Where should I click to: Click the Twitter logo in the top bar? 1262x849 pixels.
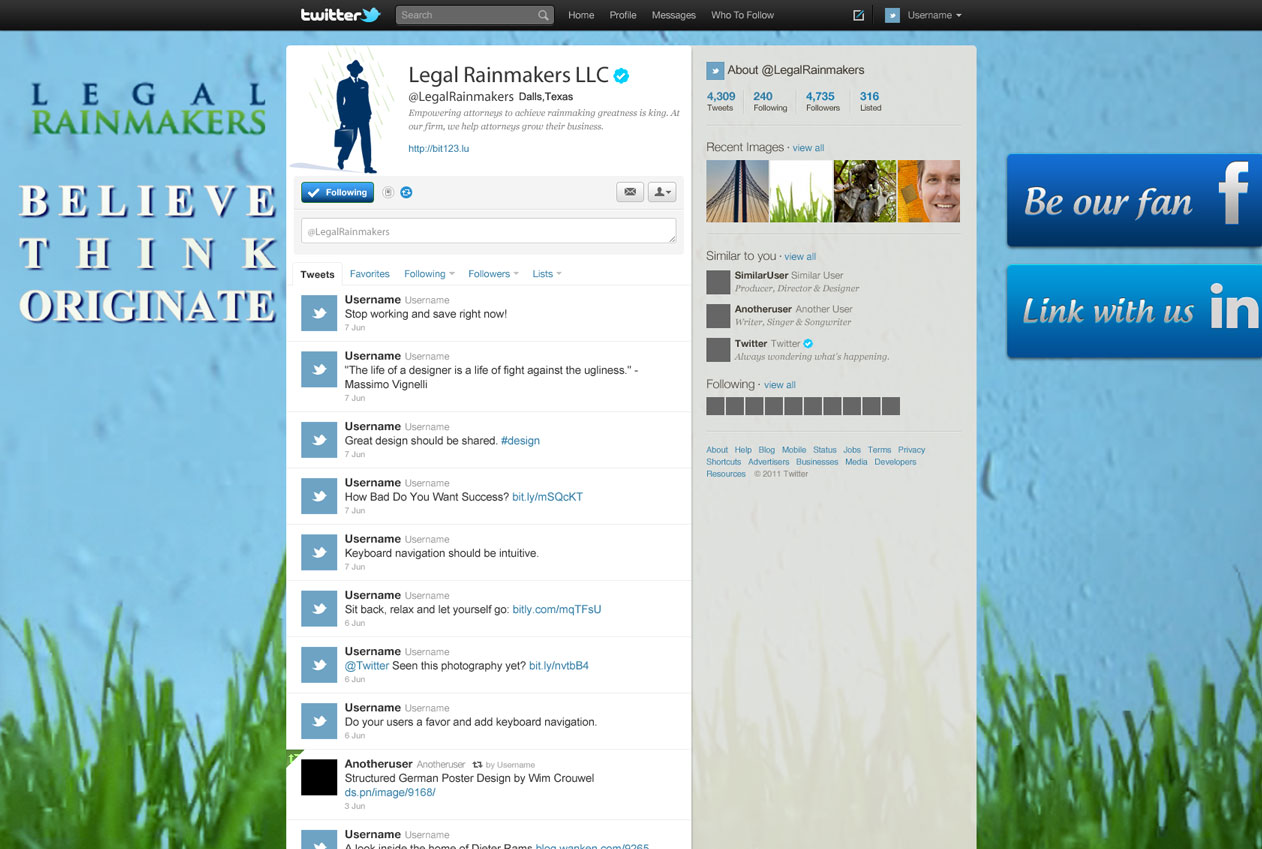point(340,15)
